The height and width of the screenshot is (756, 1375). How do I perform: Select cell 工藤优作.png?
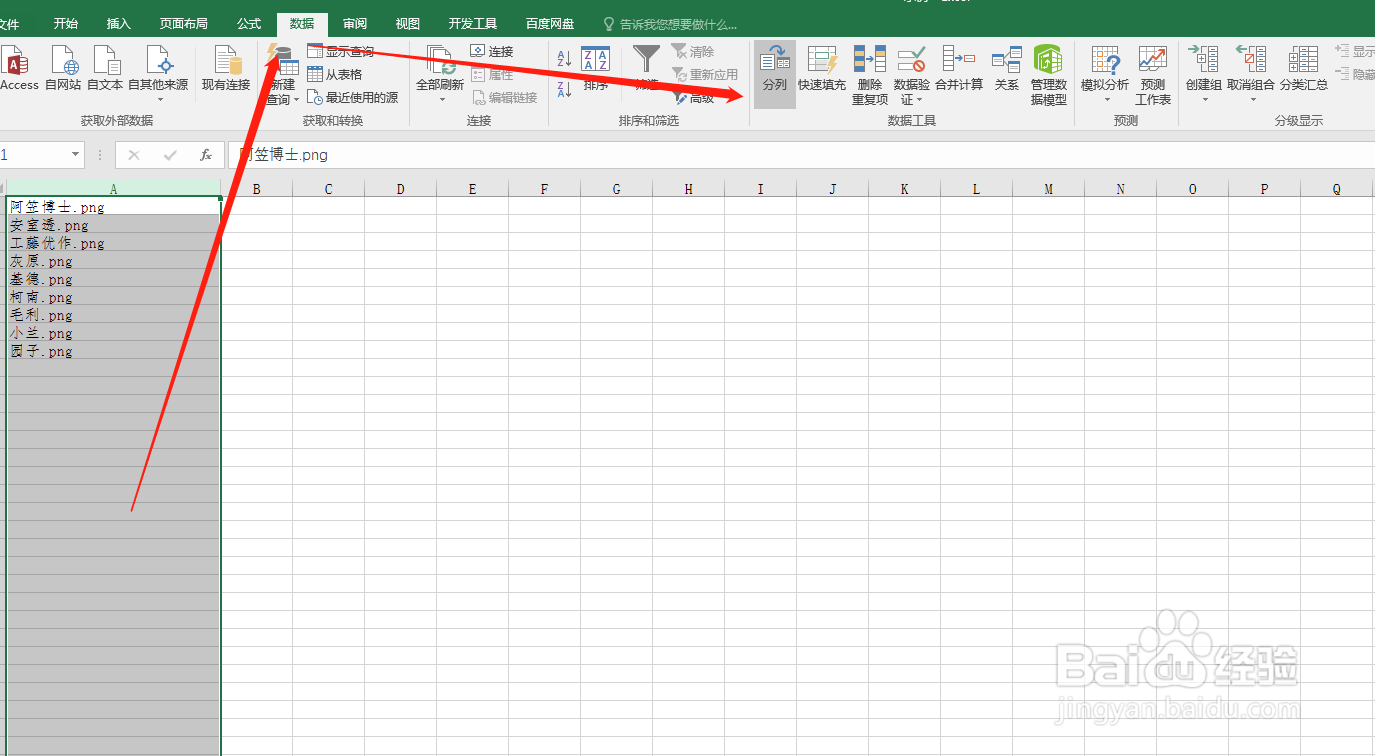114,243
